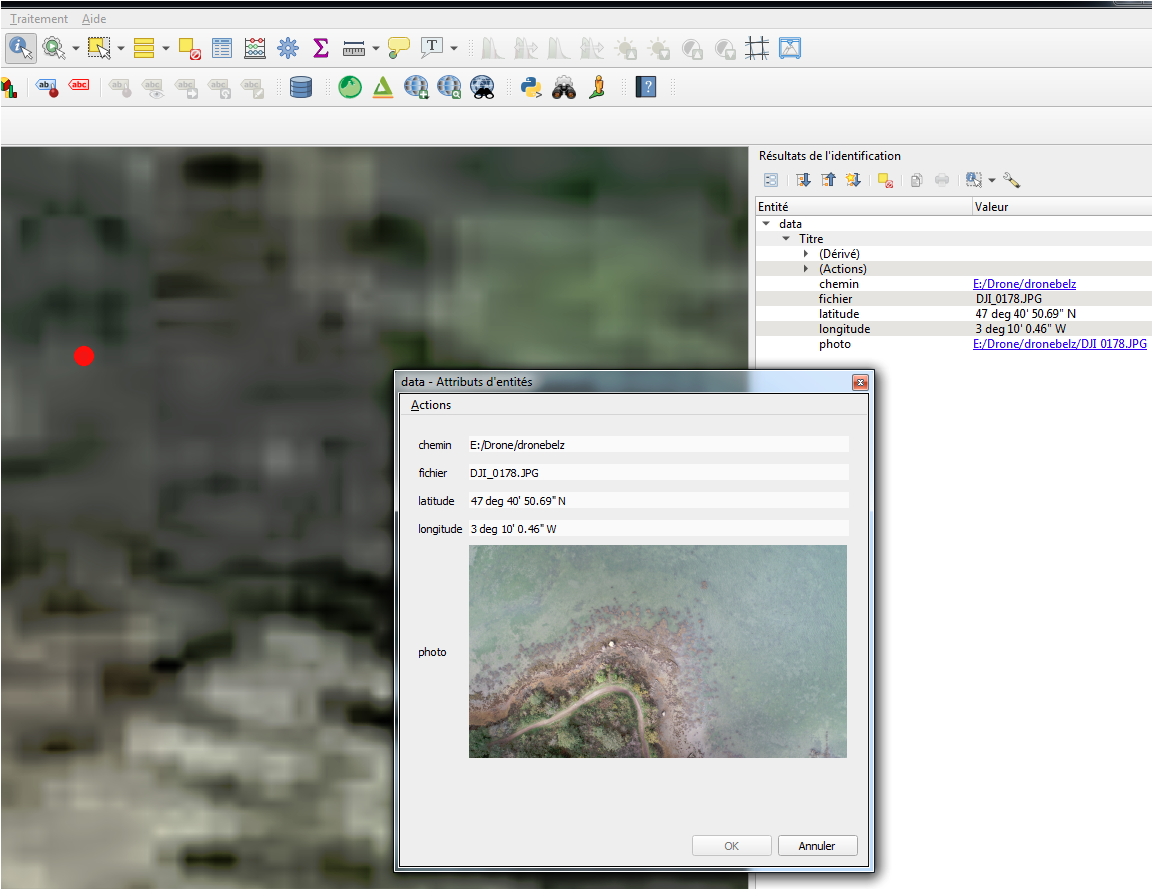
Task: Click the drone photo thumbnail in dialog
Action: [x=657, y=652]
